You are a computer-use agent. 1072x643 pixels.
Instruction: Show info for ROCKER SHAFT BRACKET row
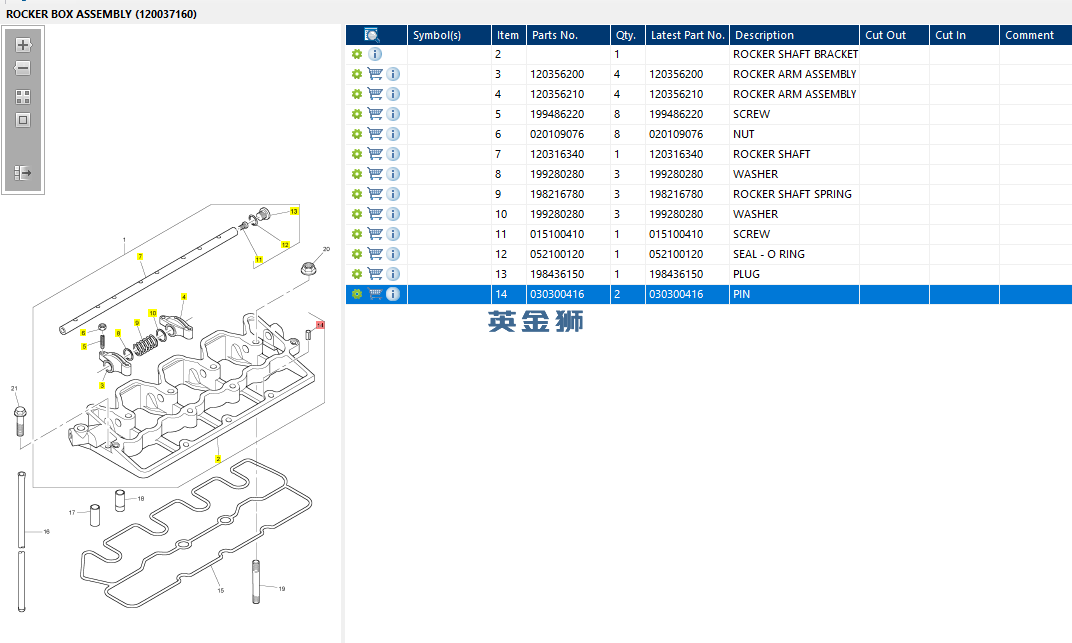coord(375,54)
